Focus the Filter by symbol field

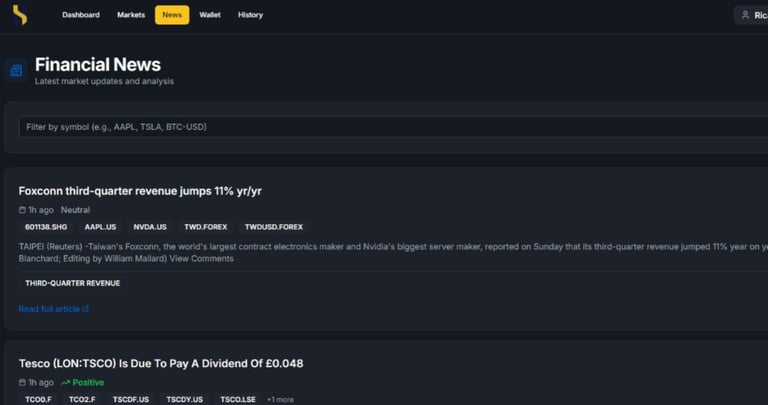point(393,127)
